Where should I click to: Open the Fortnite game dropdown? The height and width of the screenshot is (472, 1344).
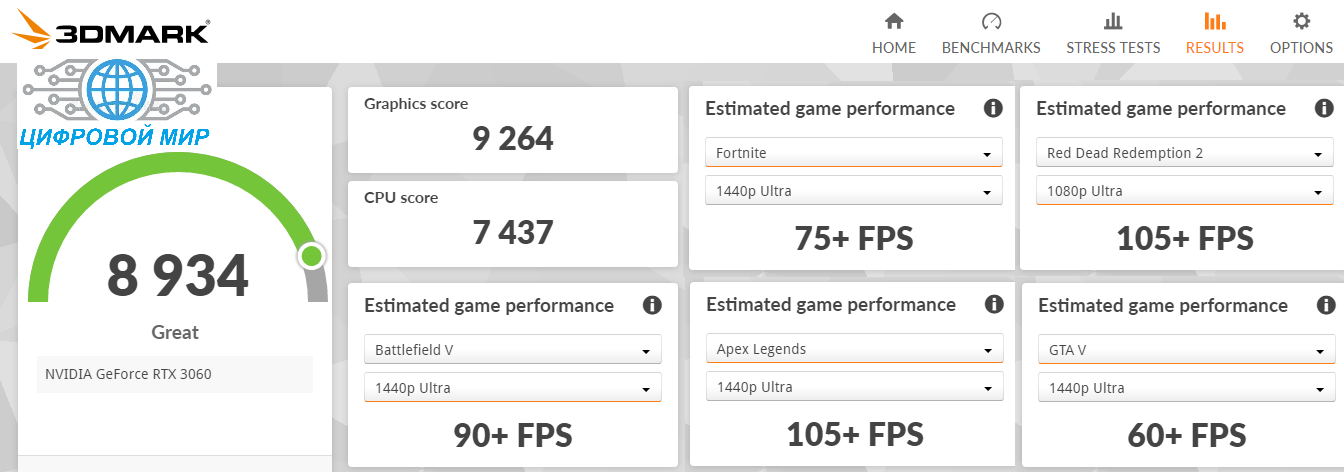[x=854, y=153]
